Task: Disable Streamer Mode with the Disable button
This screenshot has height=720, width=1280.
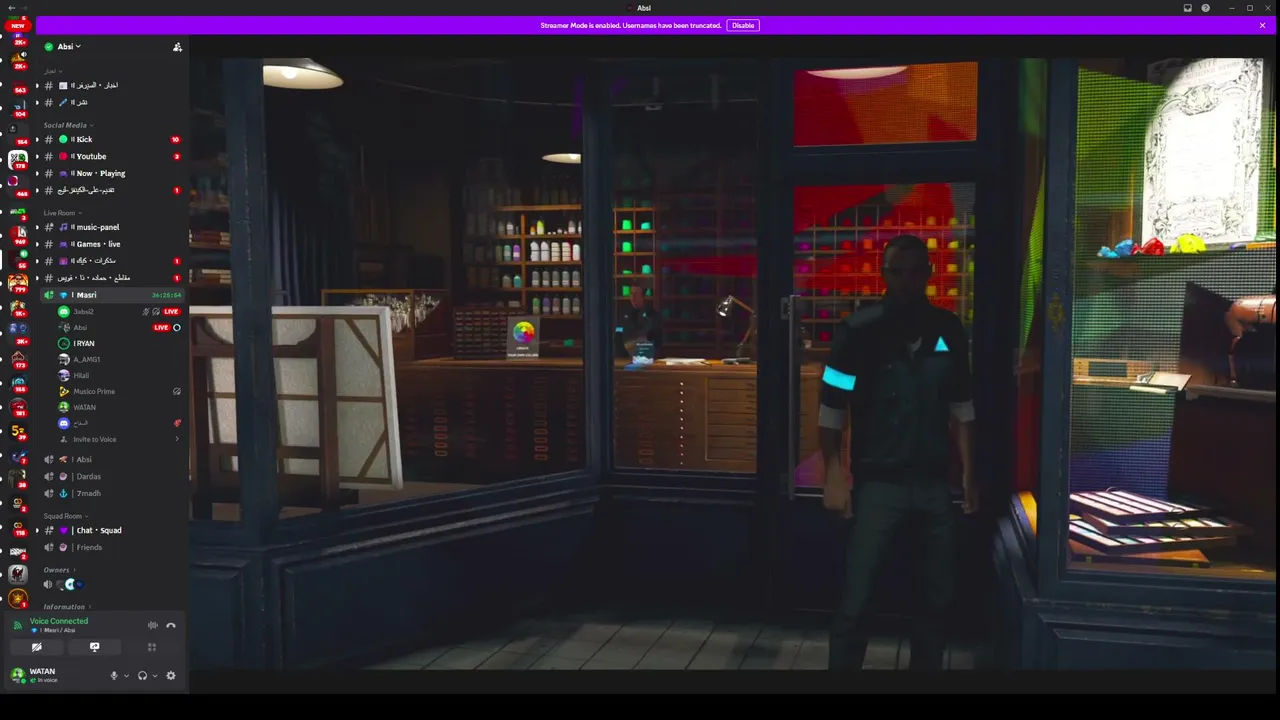Action: click(x=743, y=25)
